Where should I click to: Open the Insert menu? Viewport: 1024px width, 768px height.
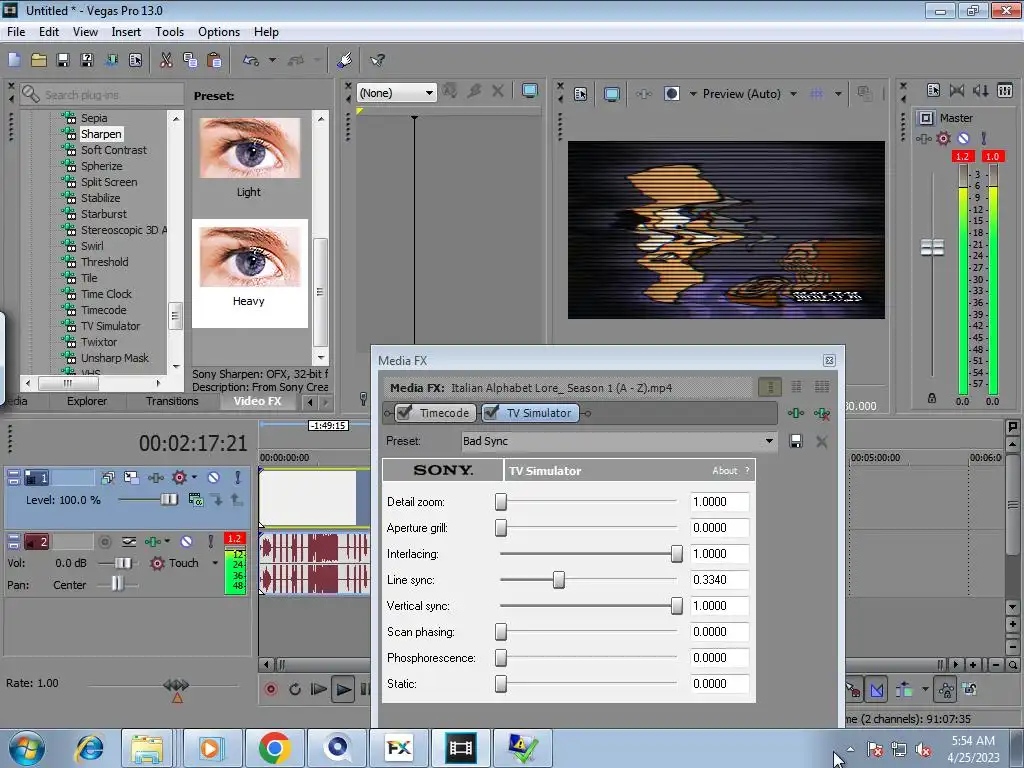coord(126,31)
